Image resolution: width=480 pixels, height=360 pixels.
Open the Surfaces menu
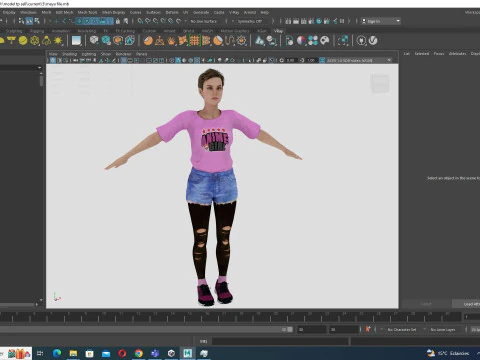pos(153,12)
